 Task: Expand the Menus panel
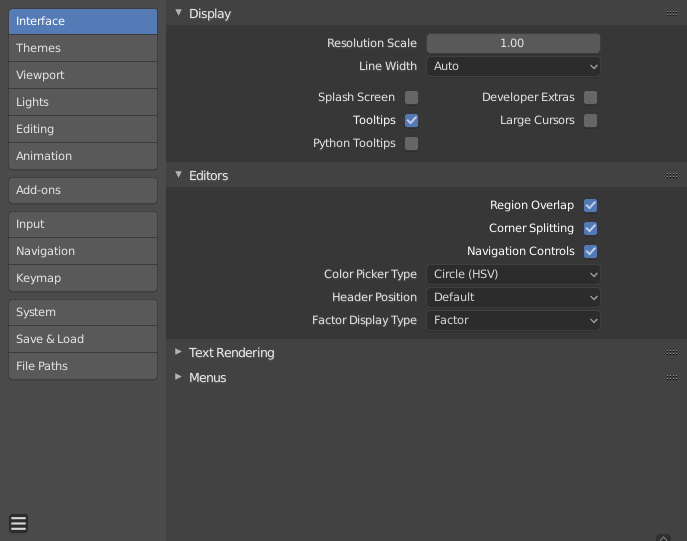[178, 377]
